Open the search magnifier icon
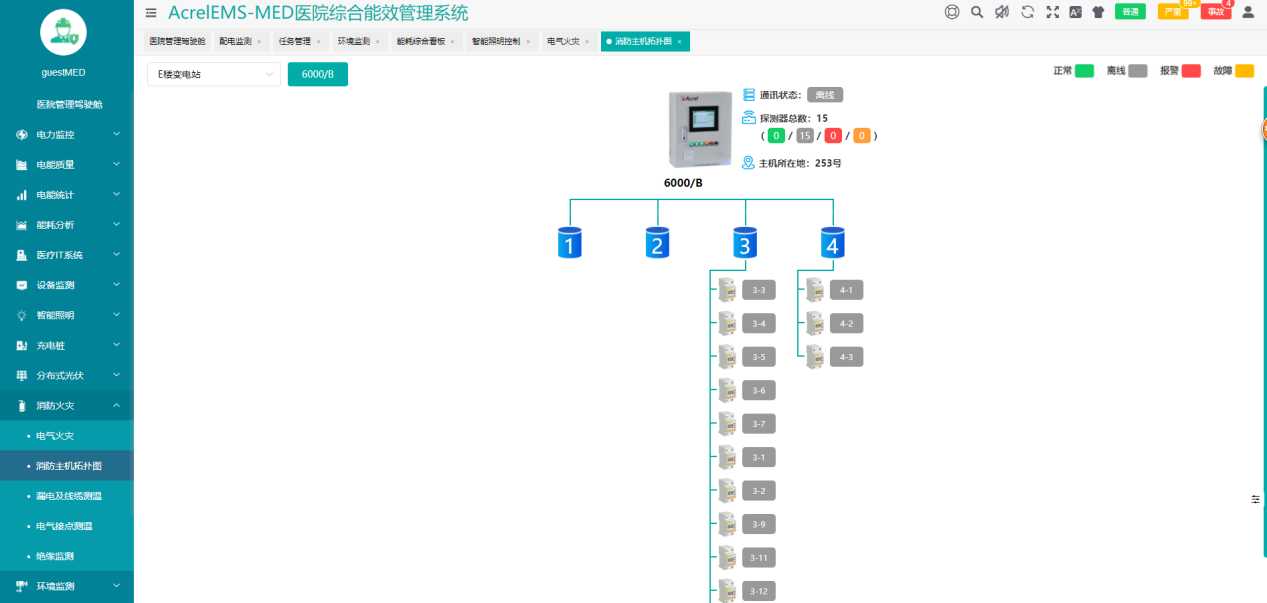Viewport: 1267px width, 603px height. tap(977, 12)
